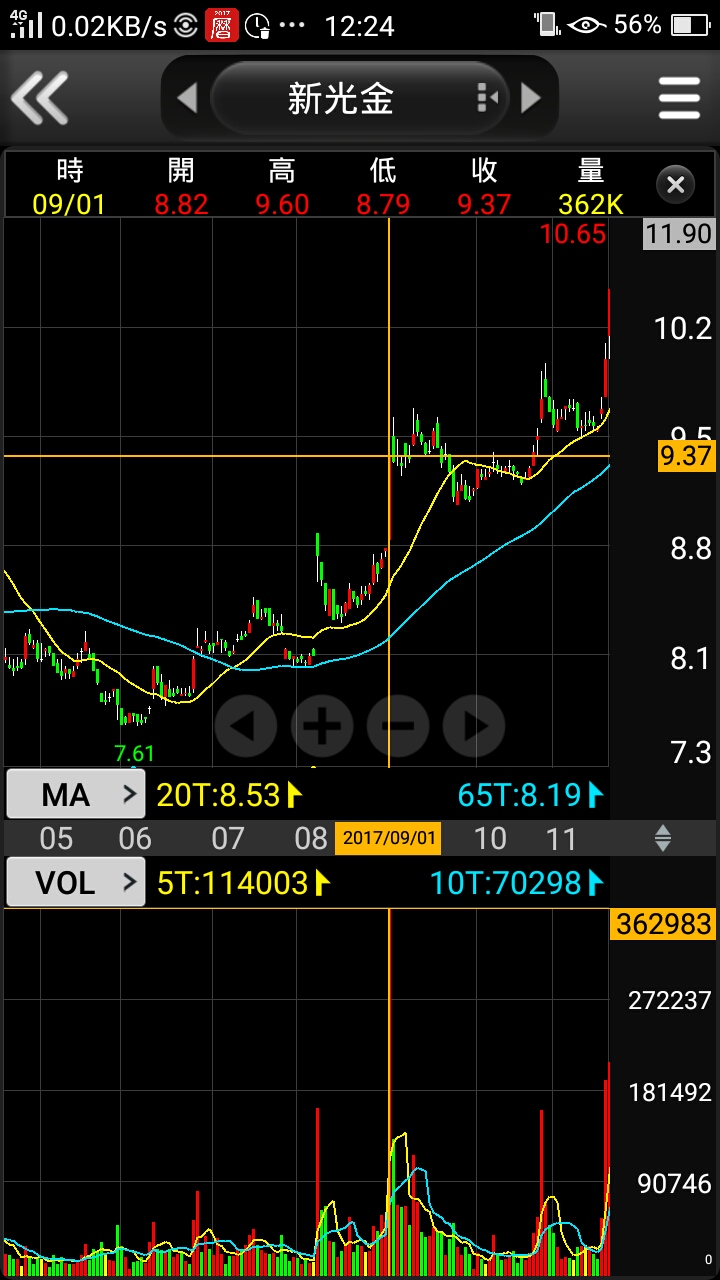Tap the 2017/09/01 date marker
The width and height of the screenshot is (720, 1280).
tap(388, 838)
